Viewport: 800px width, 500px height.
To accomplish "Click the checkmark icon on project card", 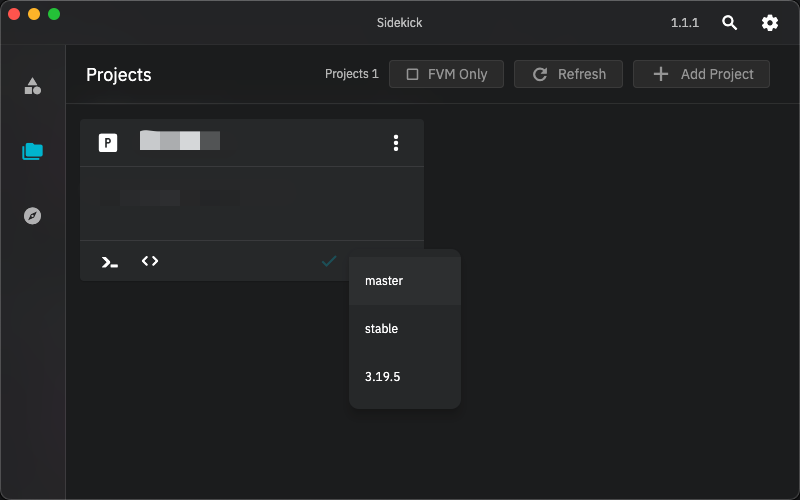I will 329,261.
